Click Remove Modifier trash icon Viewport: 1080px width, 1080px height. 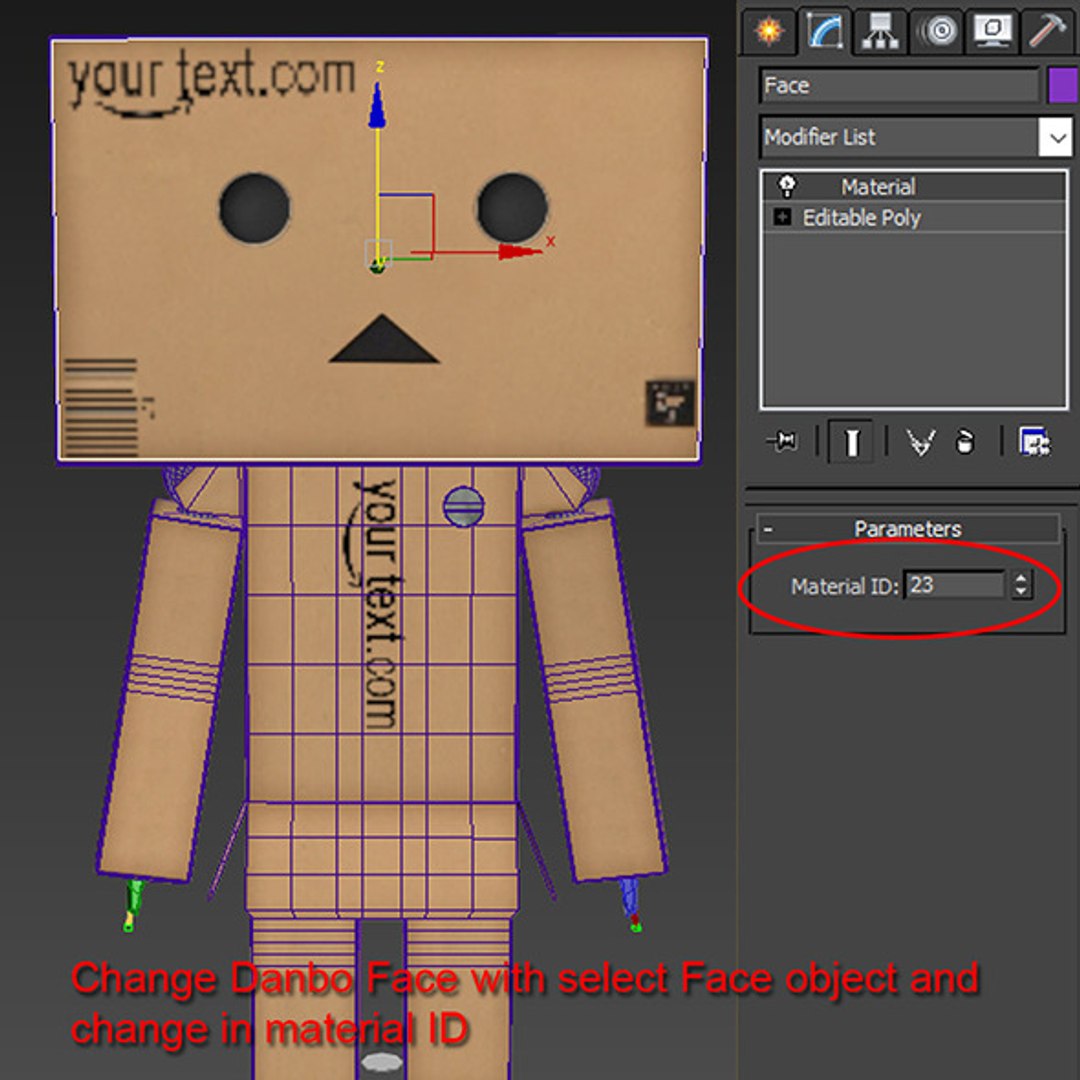966,442
